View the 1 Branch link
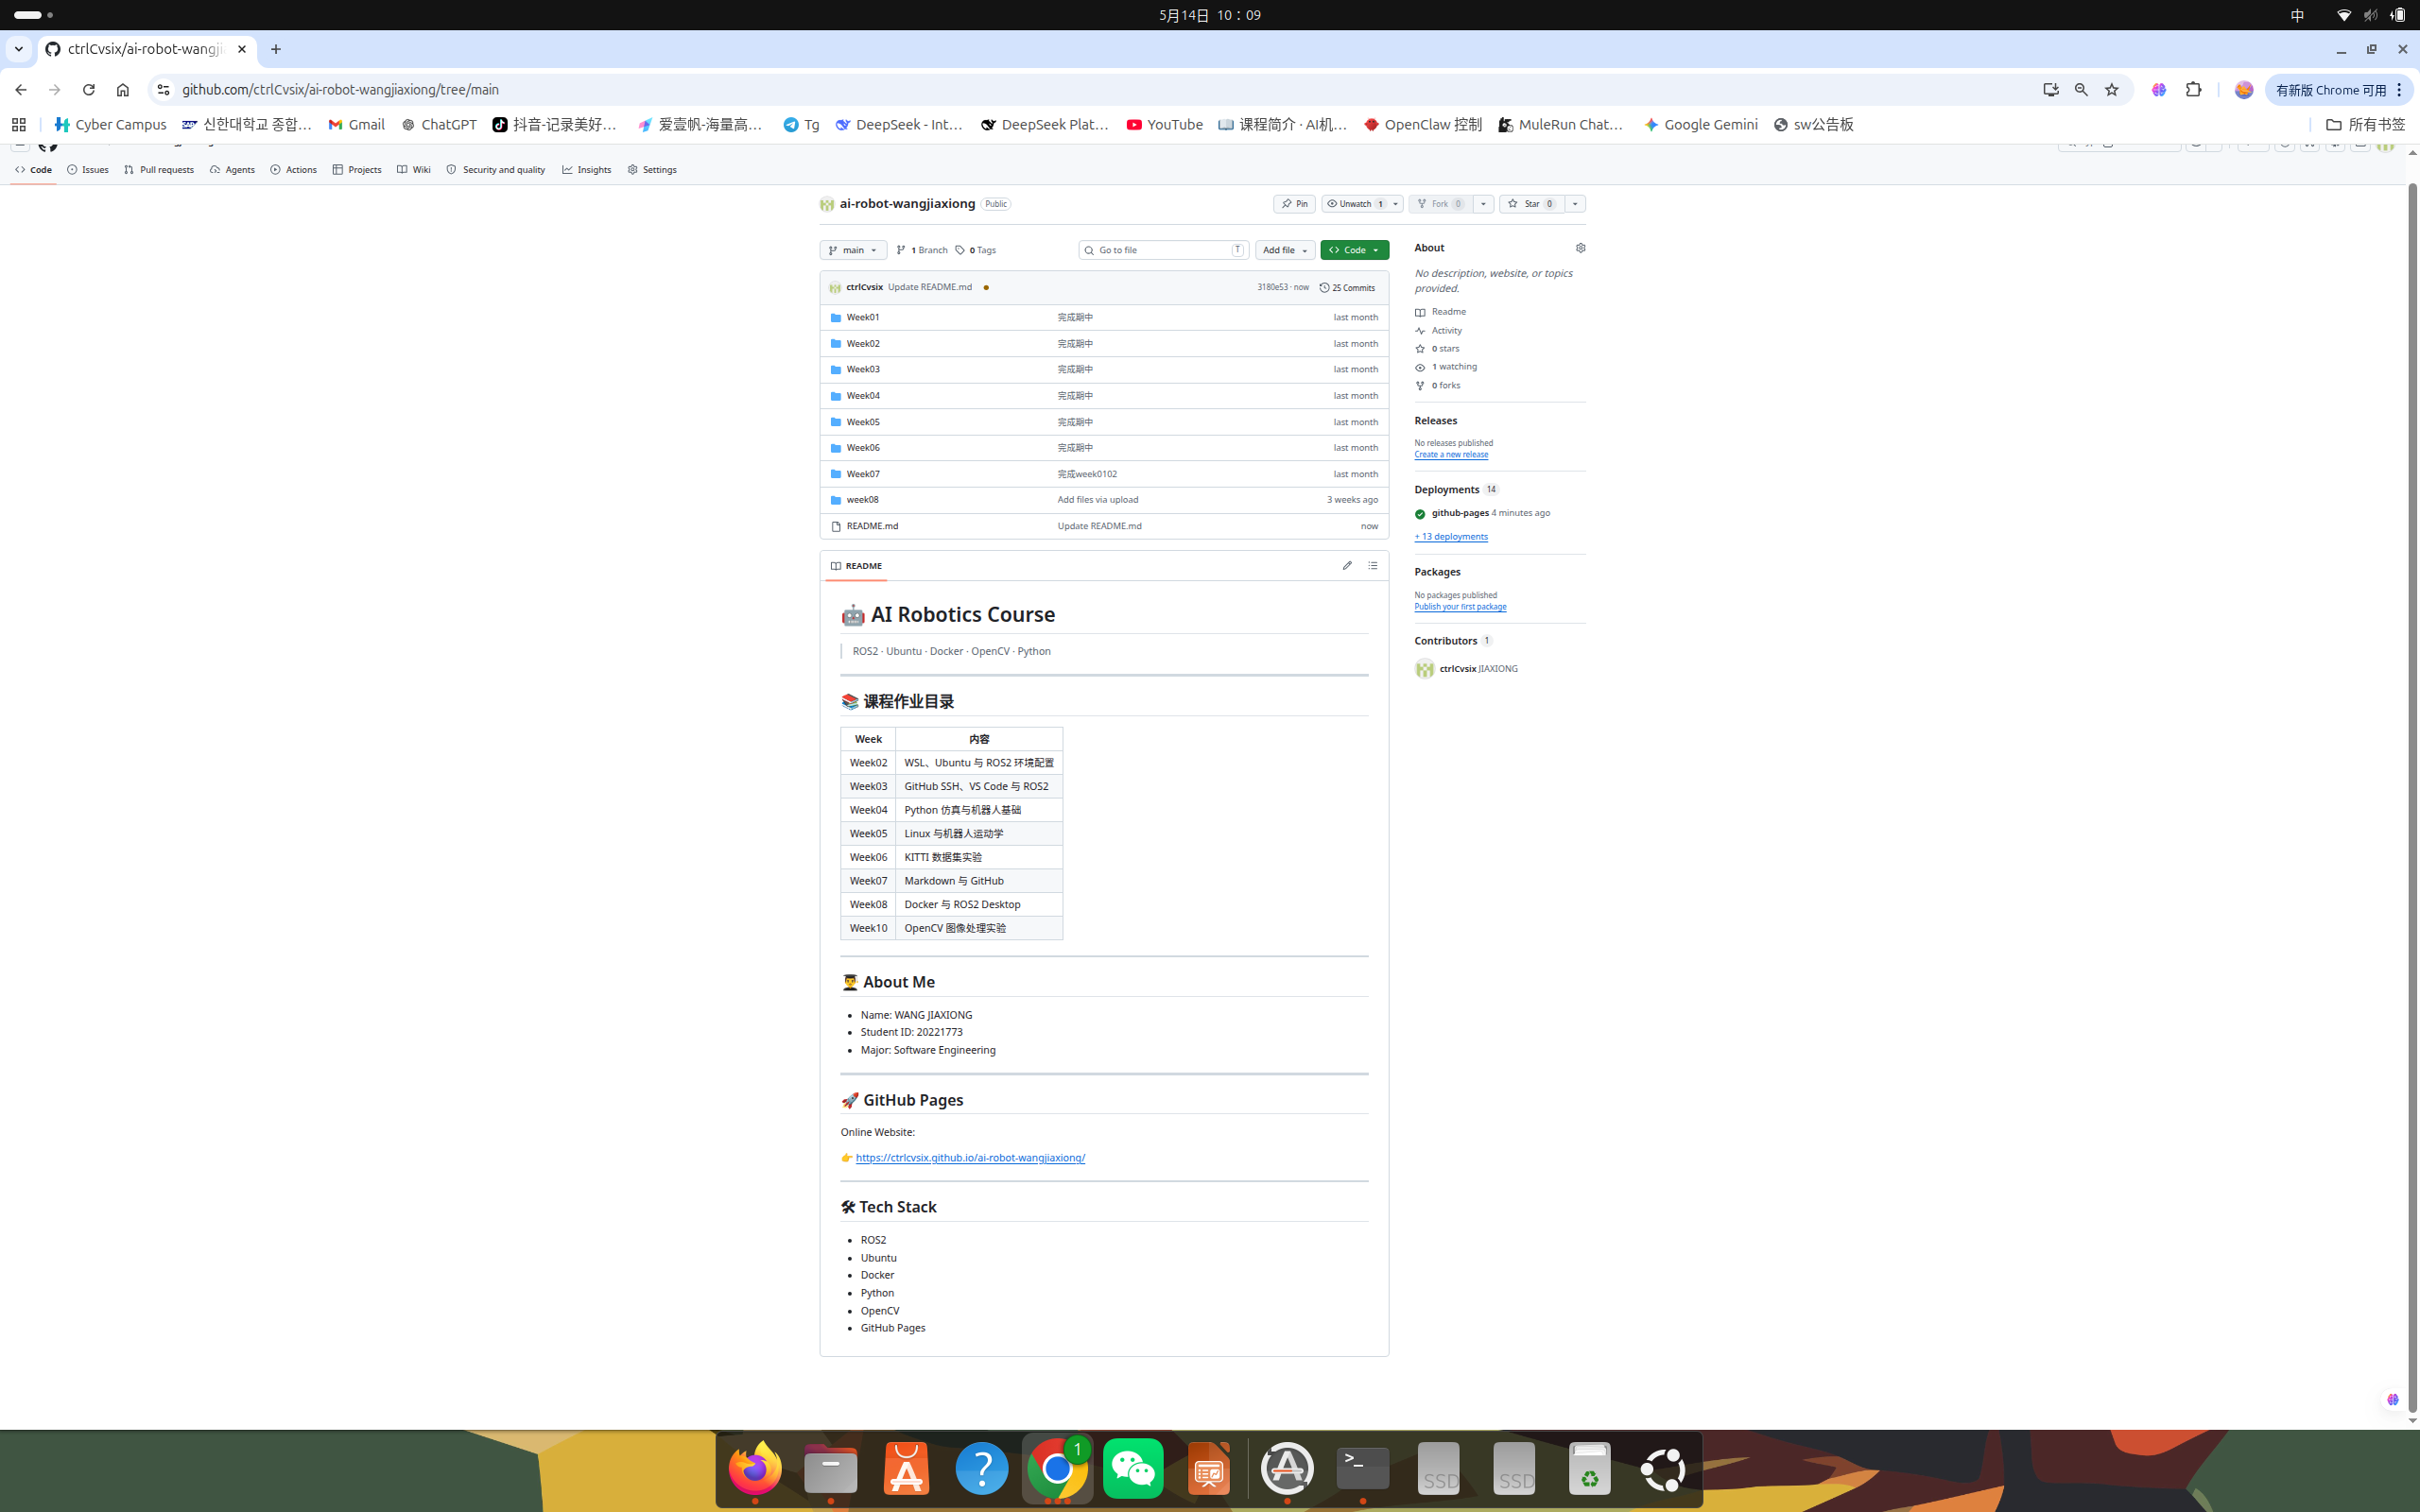2420x1512 pixels. pyautogui.click(x=922, y=250)
